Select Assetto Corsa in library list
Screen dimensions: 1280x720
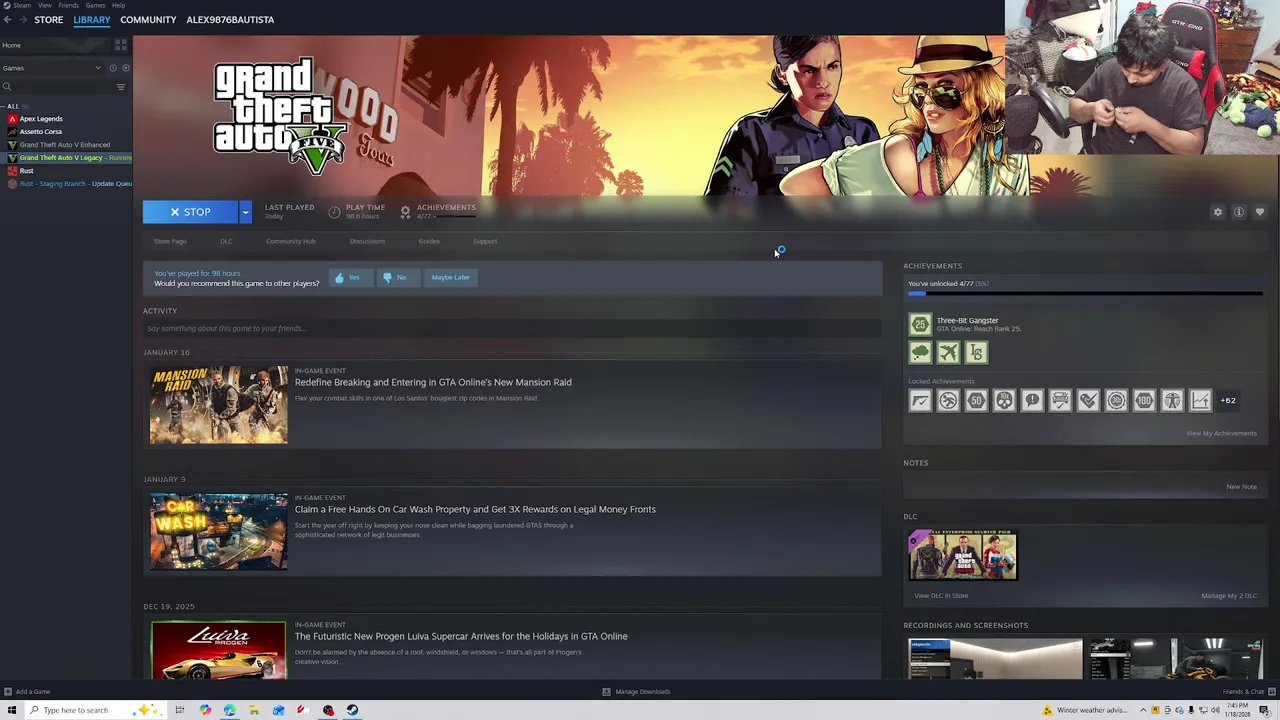(x=40, y=132)
